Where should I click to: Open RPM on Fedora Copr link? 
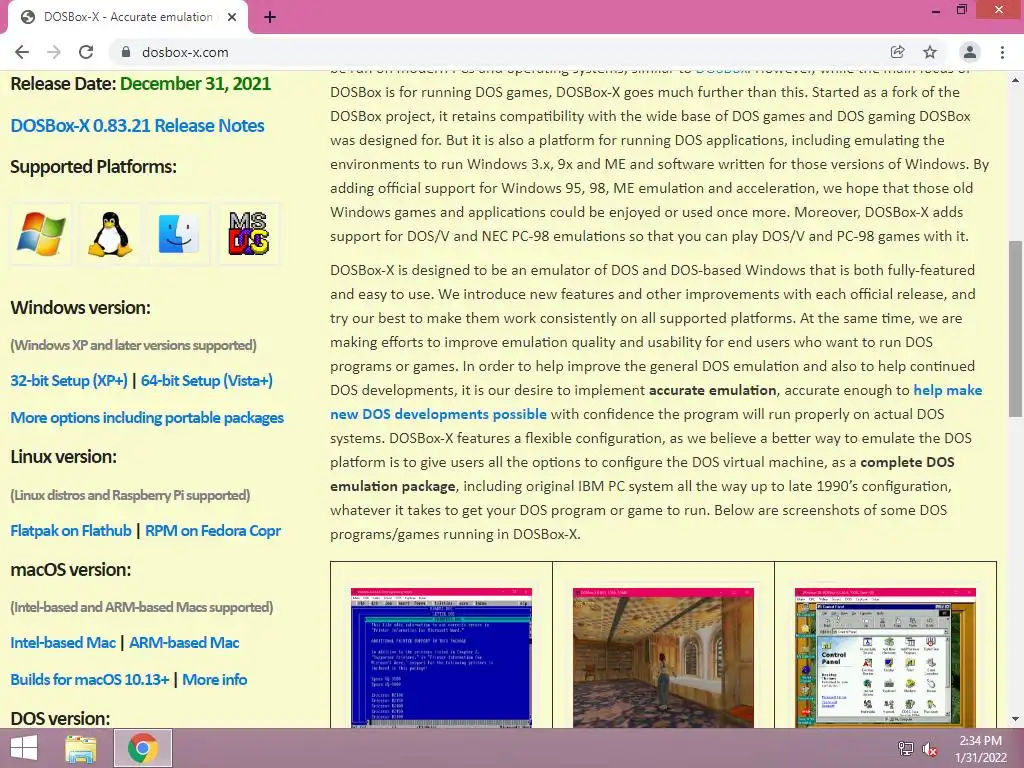coord(213,531)
